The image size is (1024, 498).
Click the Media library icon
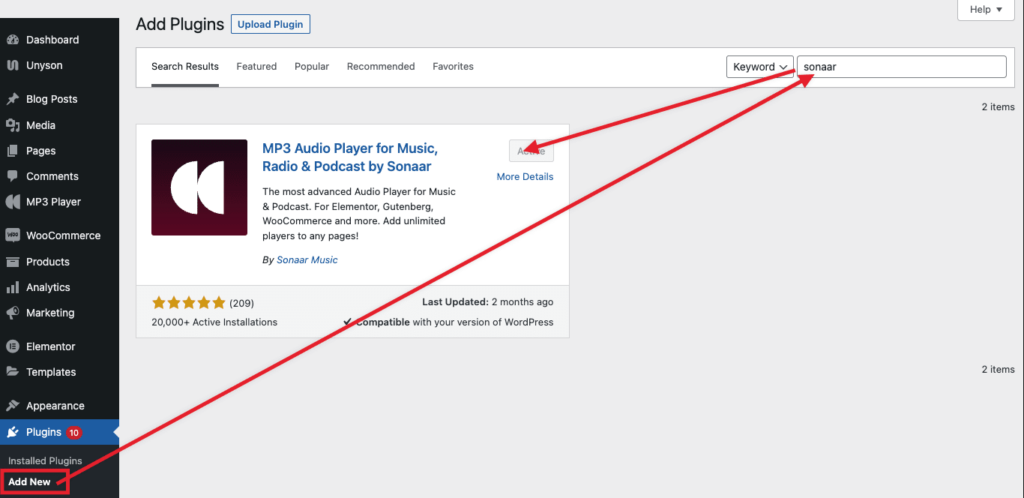tap(12, 125)
